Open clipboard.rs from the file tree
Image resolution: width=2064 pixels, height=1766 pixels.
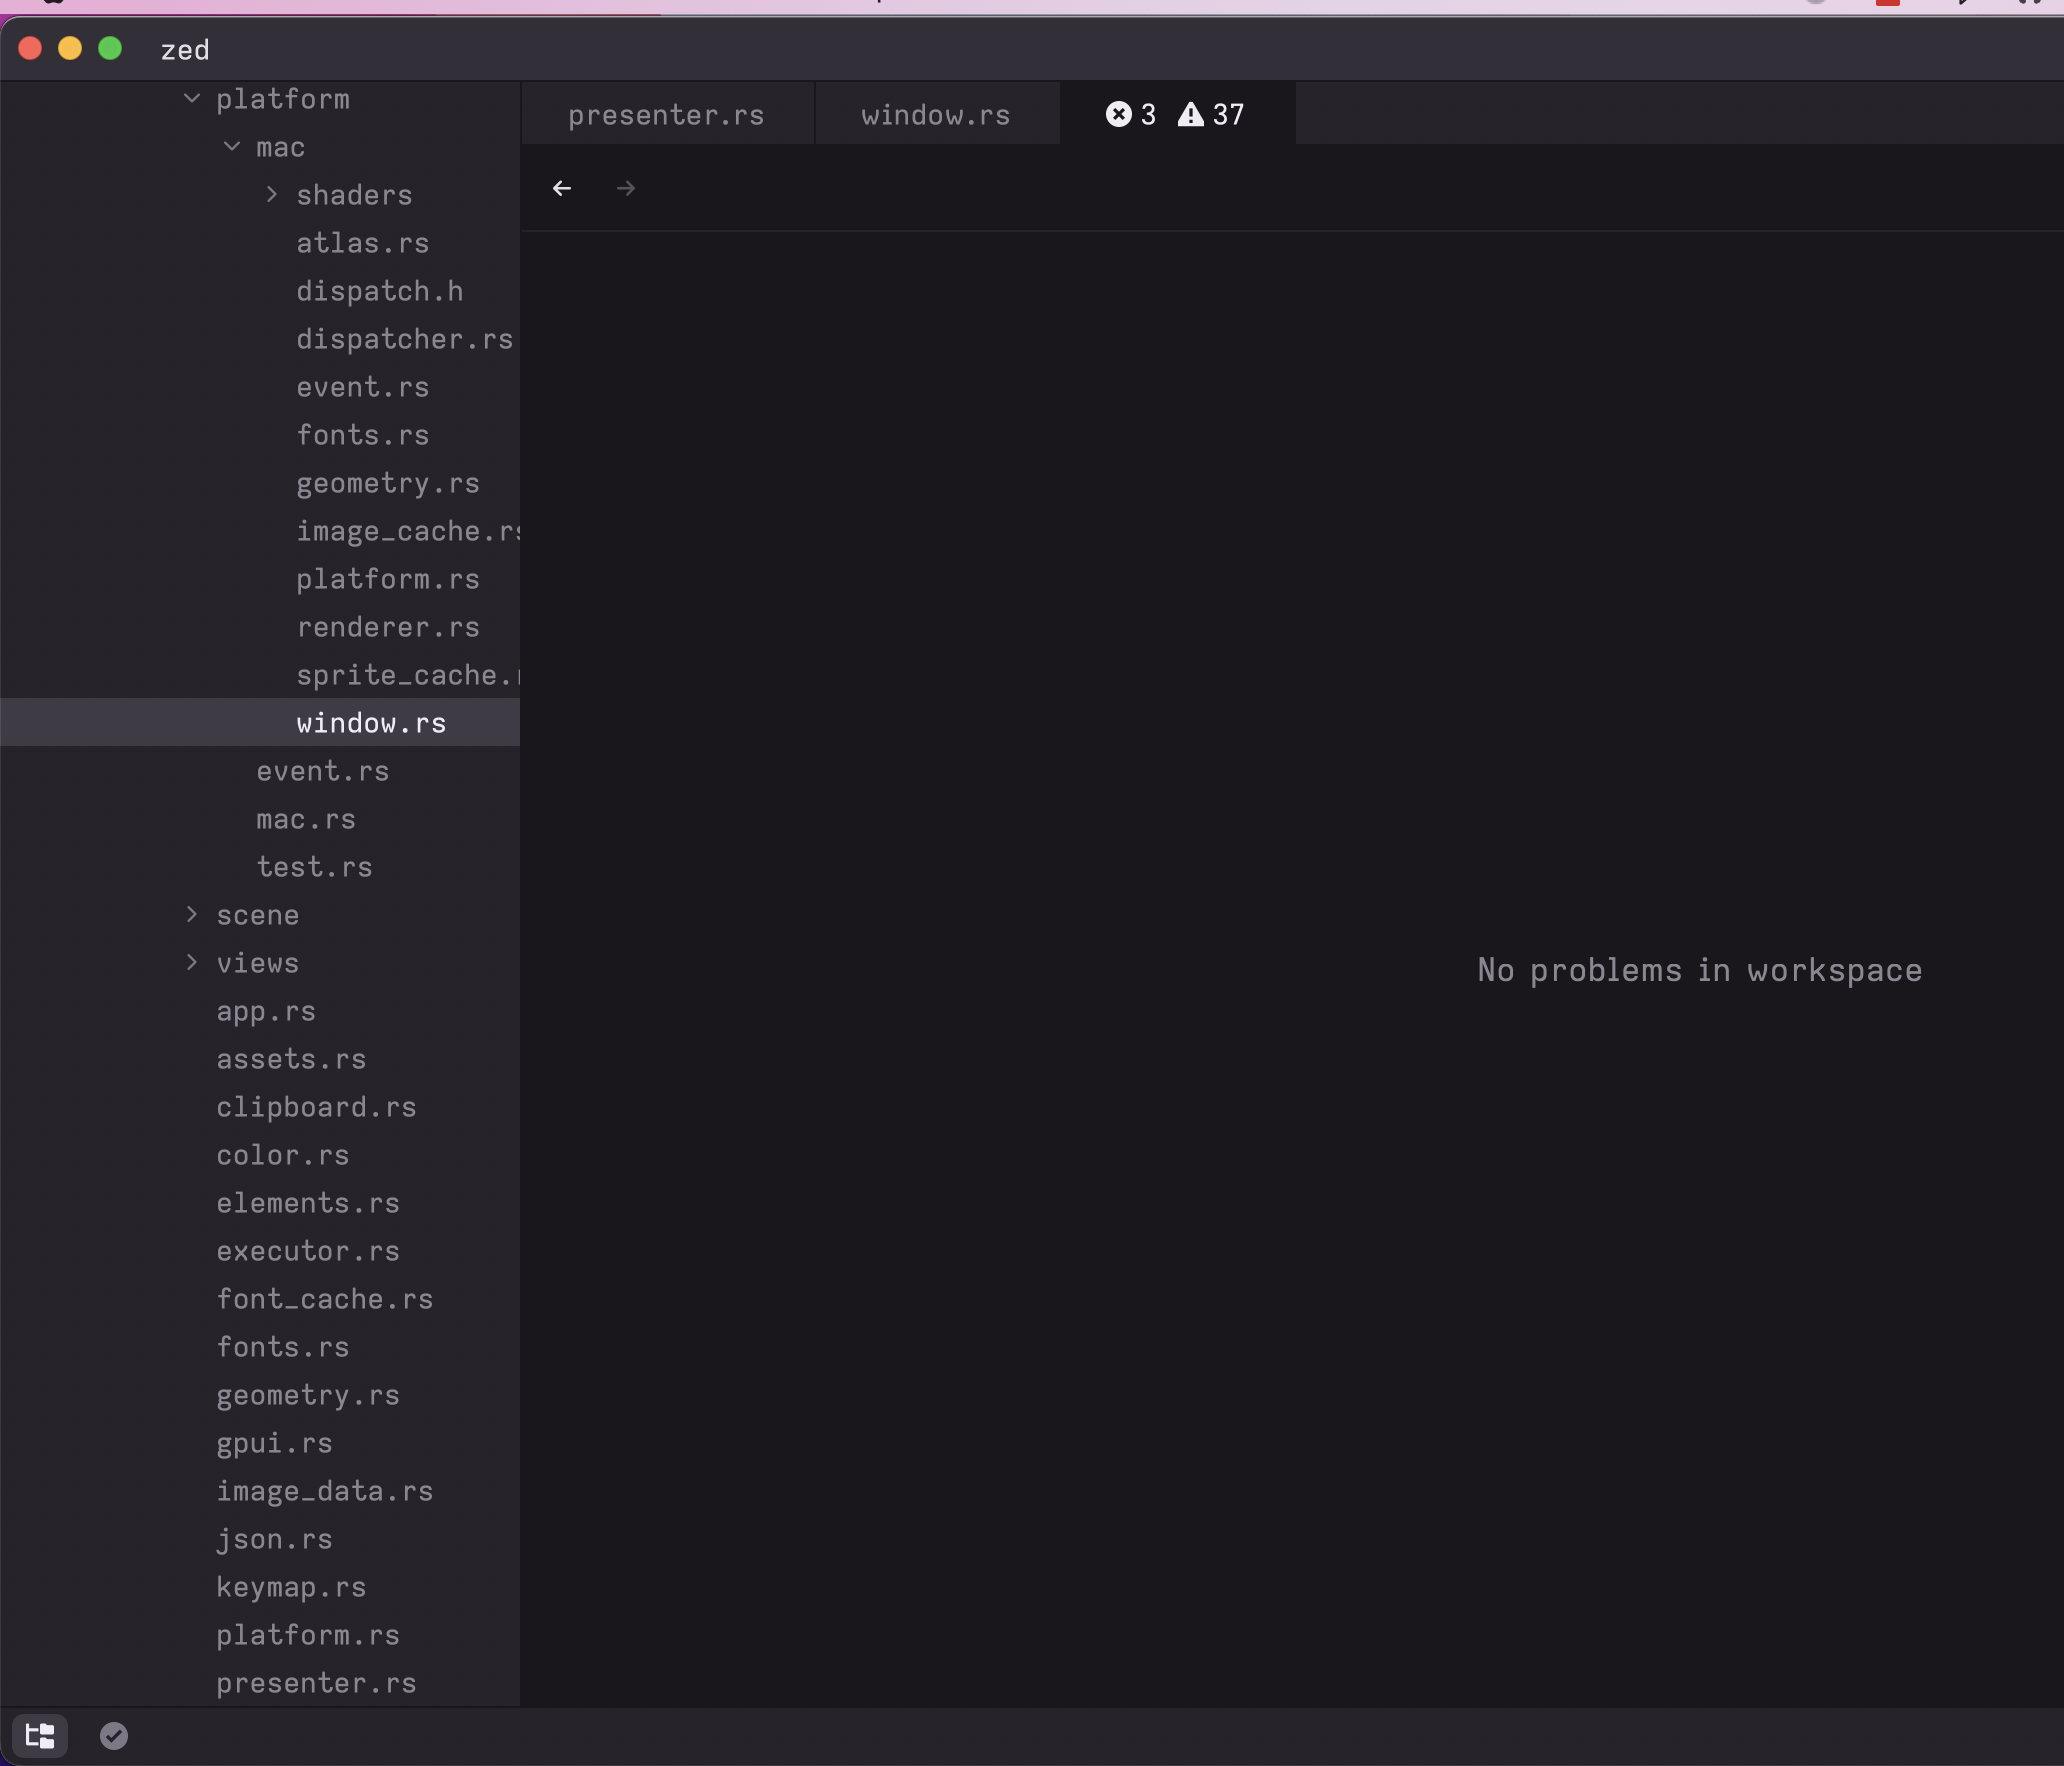click(315, 1107)
